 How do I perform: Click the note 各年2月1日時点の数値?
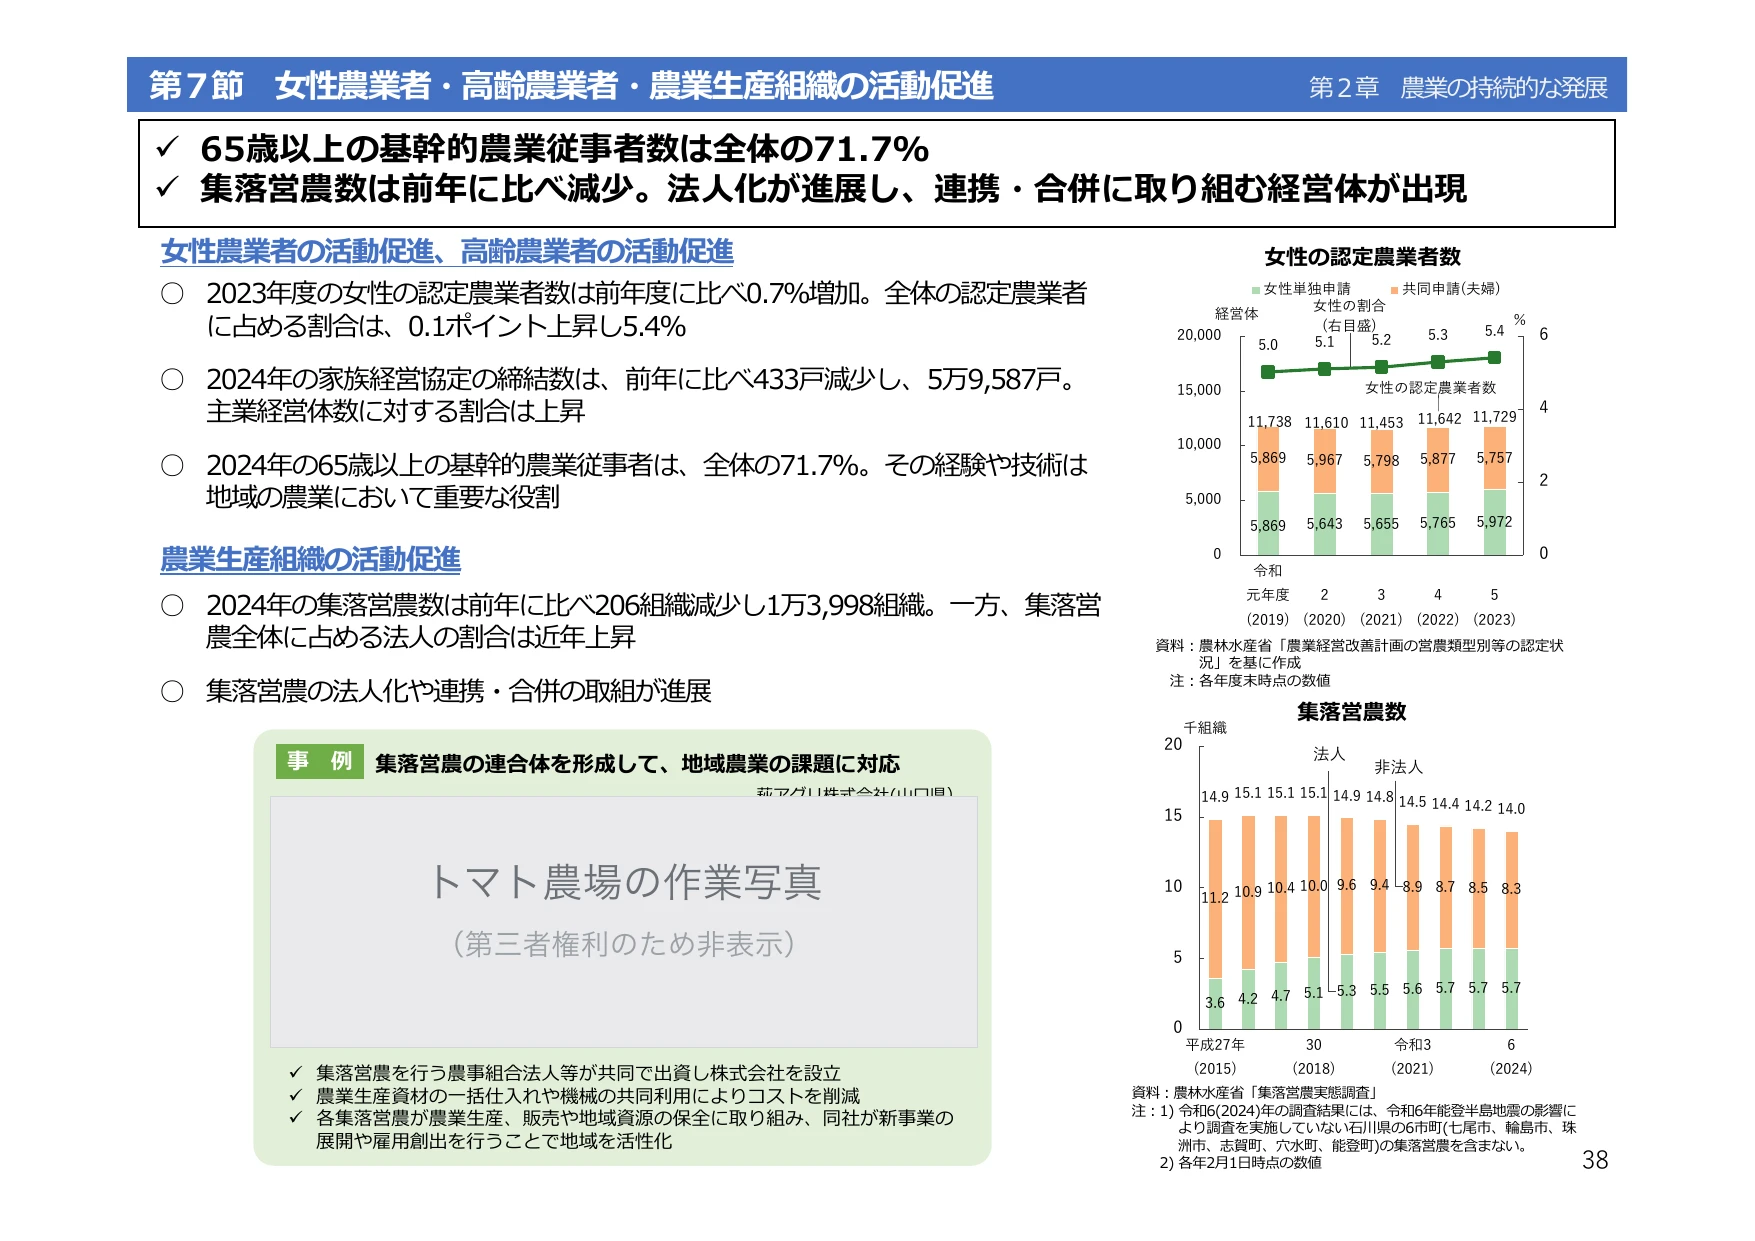click(x=1250, y=1163)
